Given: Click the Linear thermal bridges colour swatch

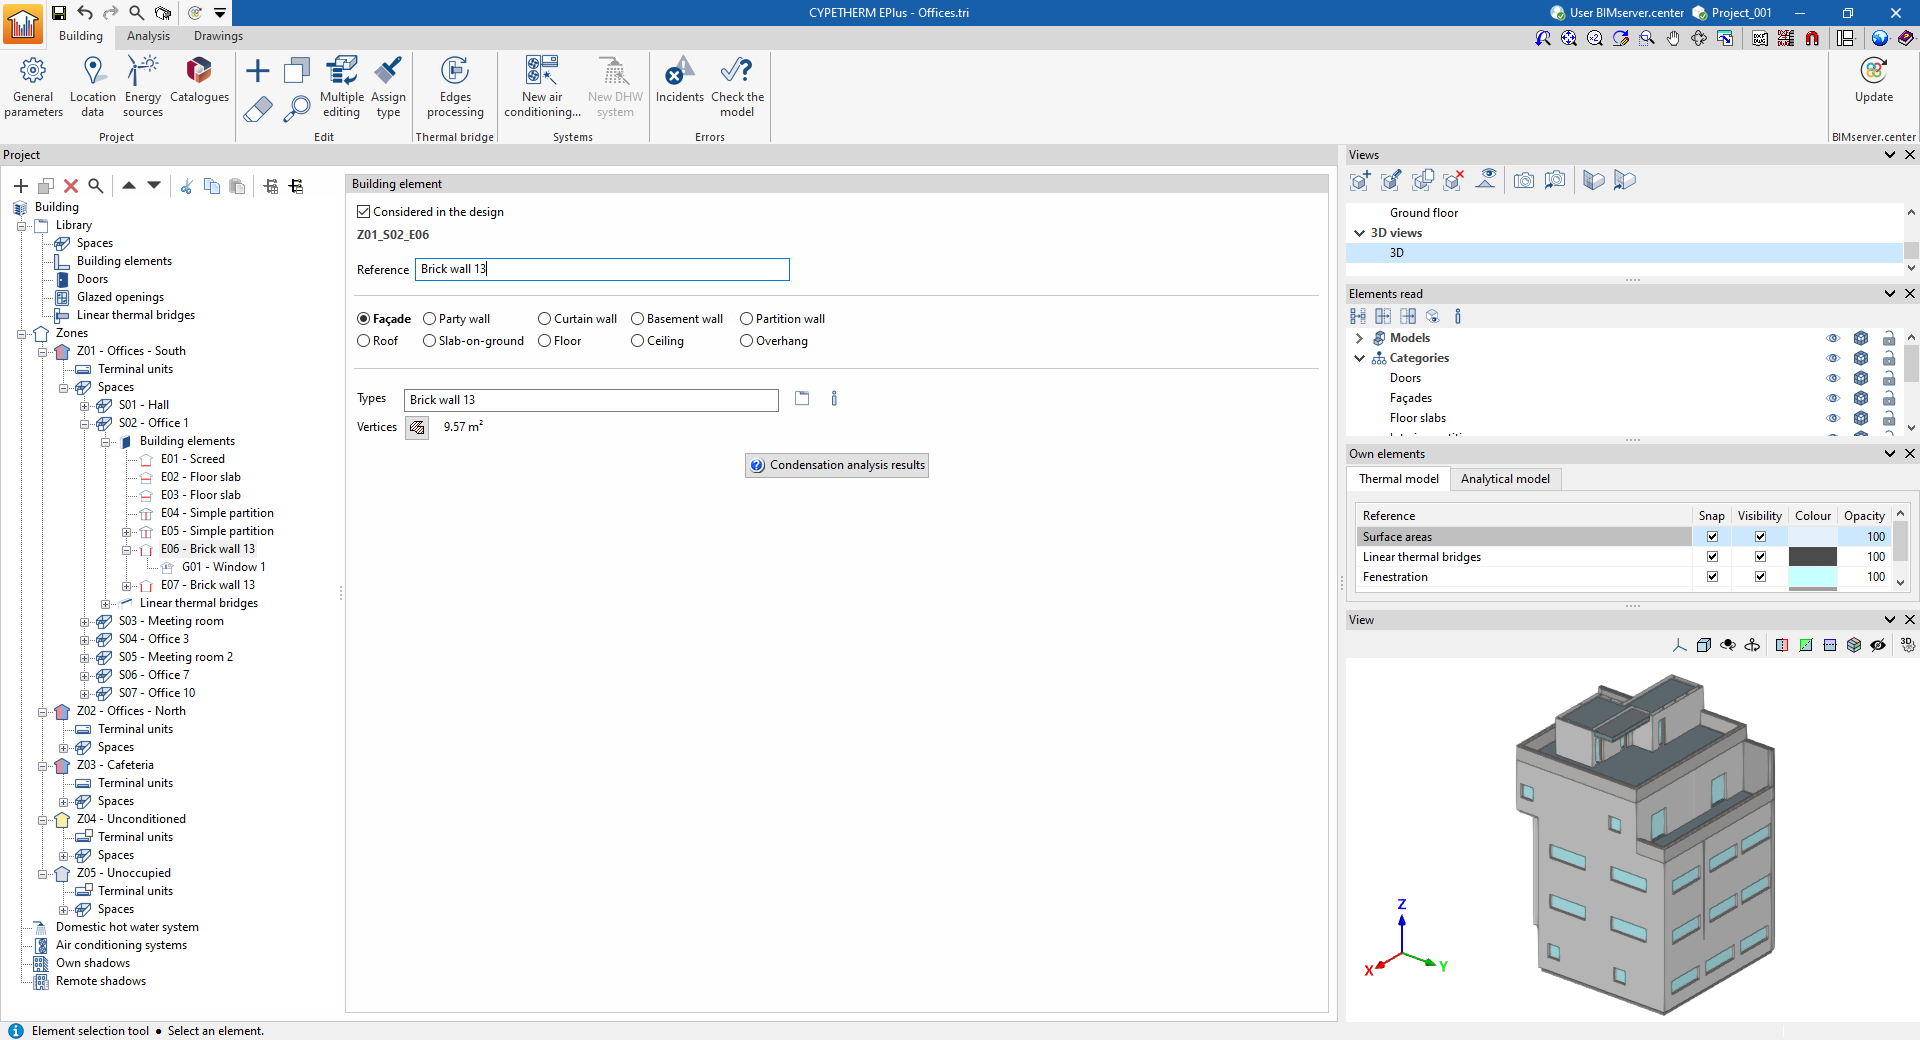Looking at the screenshot, I should pos(1812,557).
